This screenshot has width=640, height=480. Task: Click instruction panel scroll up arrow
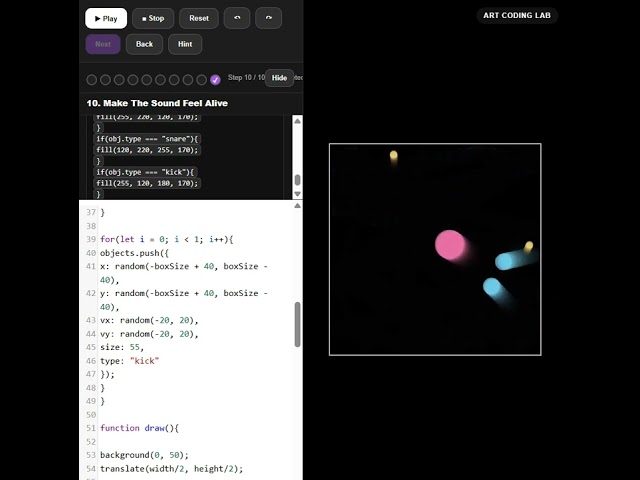tap(298, 121)
